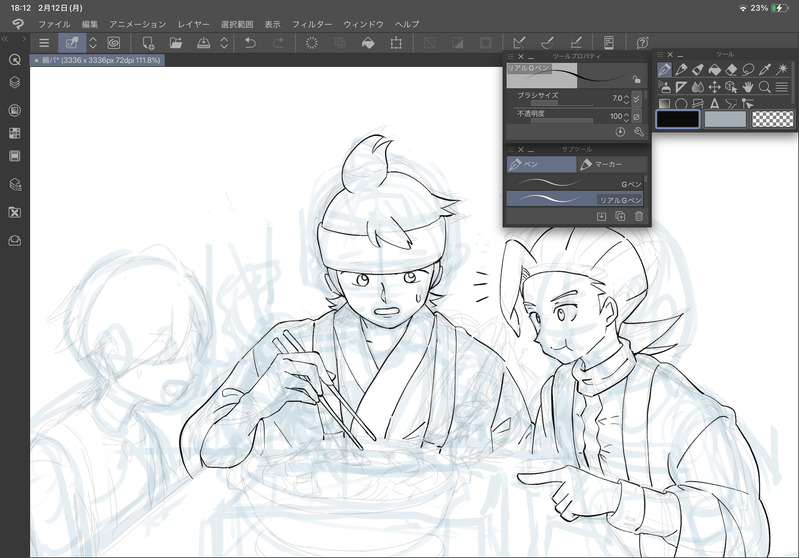Expand the save options up-down arrows
Viewport: 799px width, 558px height.
point(224,43)
